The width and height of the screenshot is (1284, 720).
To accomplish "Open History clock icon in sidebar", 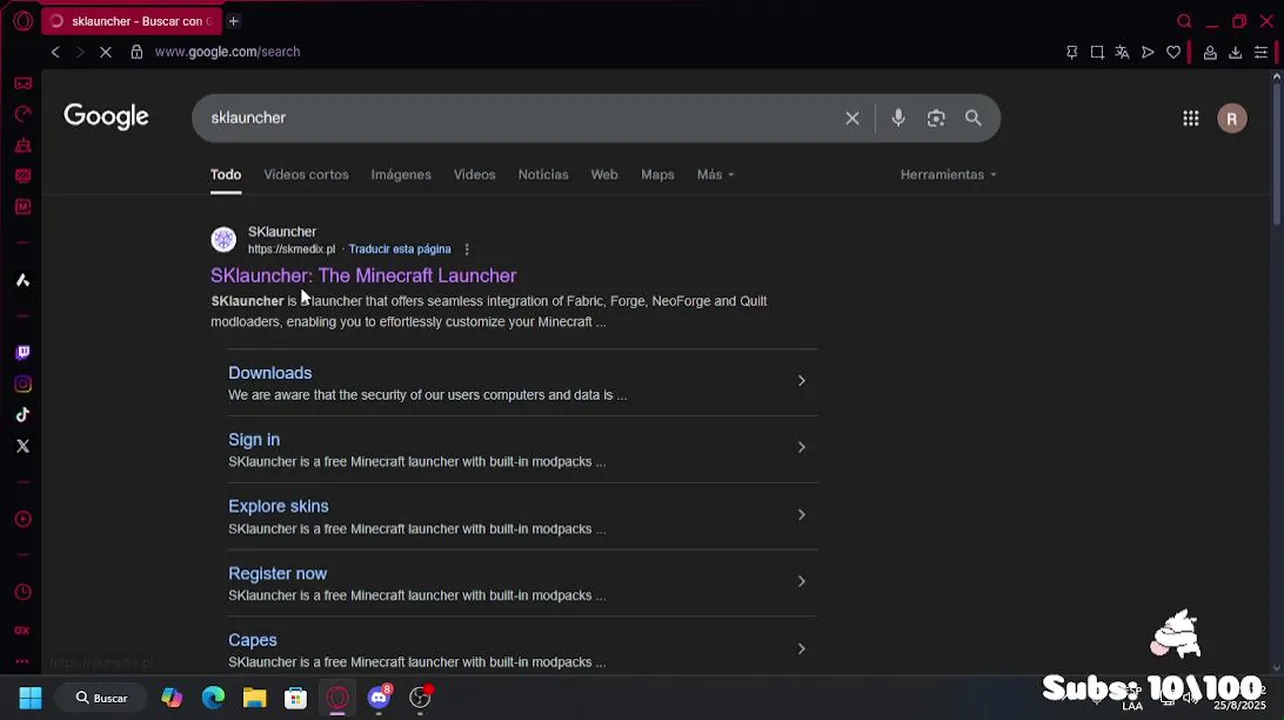I will pyautogui.click(x=23, y=592).
